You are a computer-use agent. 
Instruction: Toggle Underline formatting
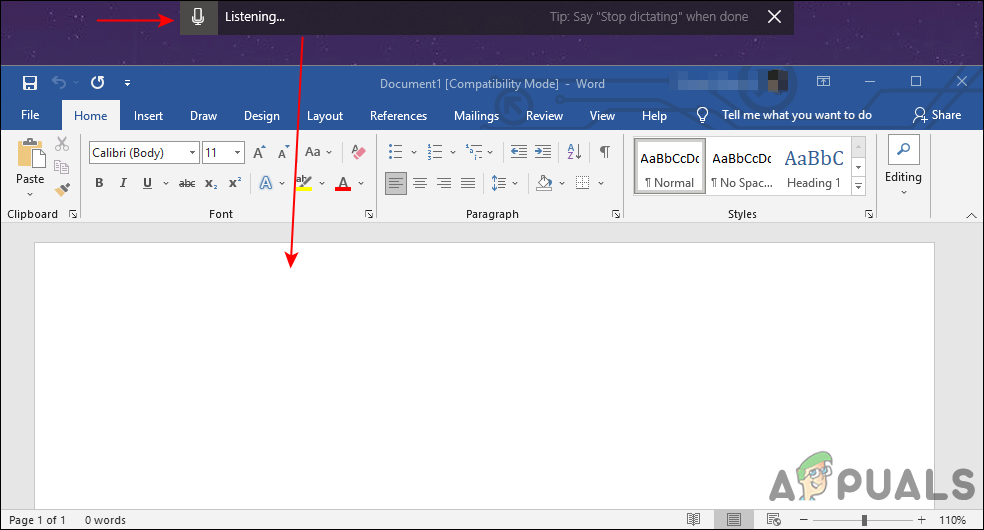click(x=147, y=183)
